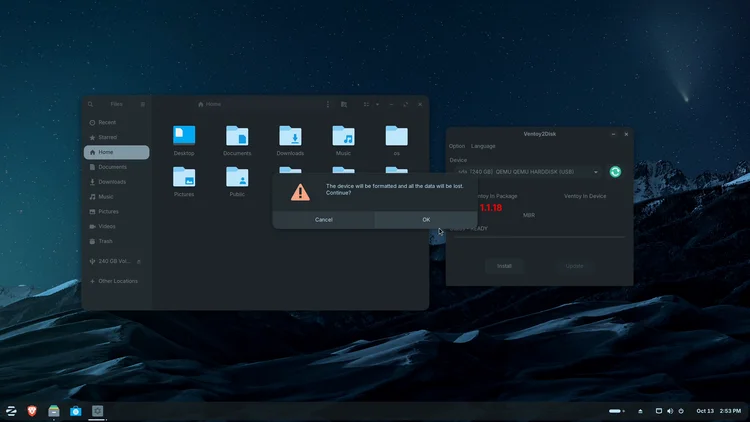
Task: Confirm formatting by clicking OK
Action: point(426,220)
